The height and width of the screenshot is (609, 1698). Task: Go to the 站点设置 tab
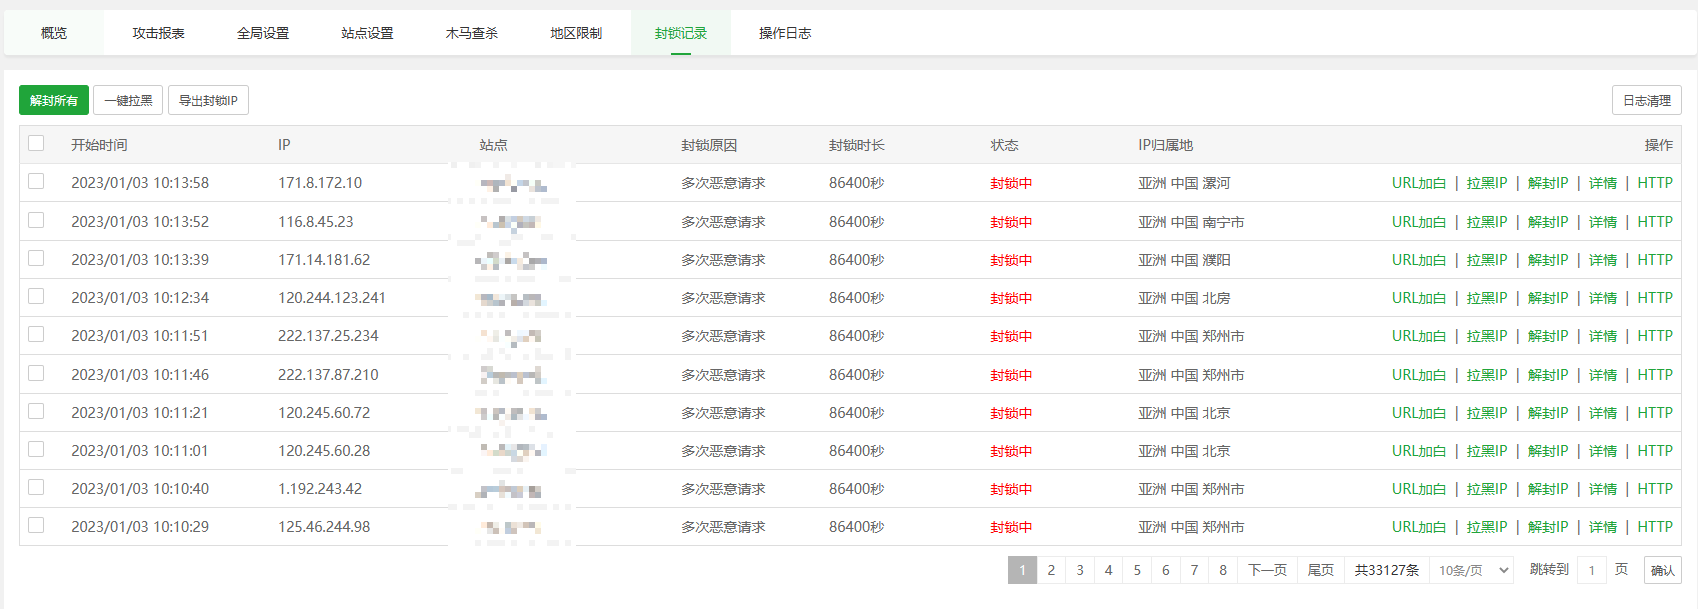click(367, 33)
